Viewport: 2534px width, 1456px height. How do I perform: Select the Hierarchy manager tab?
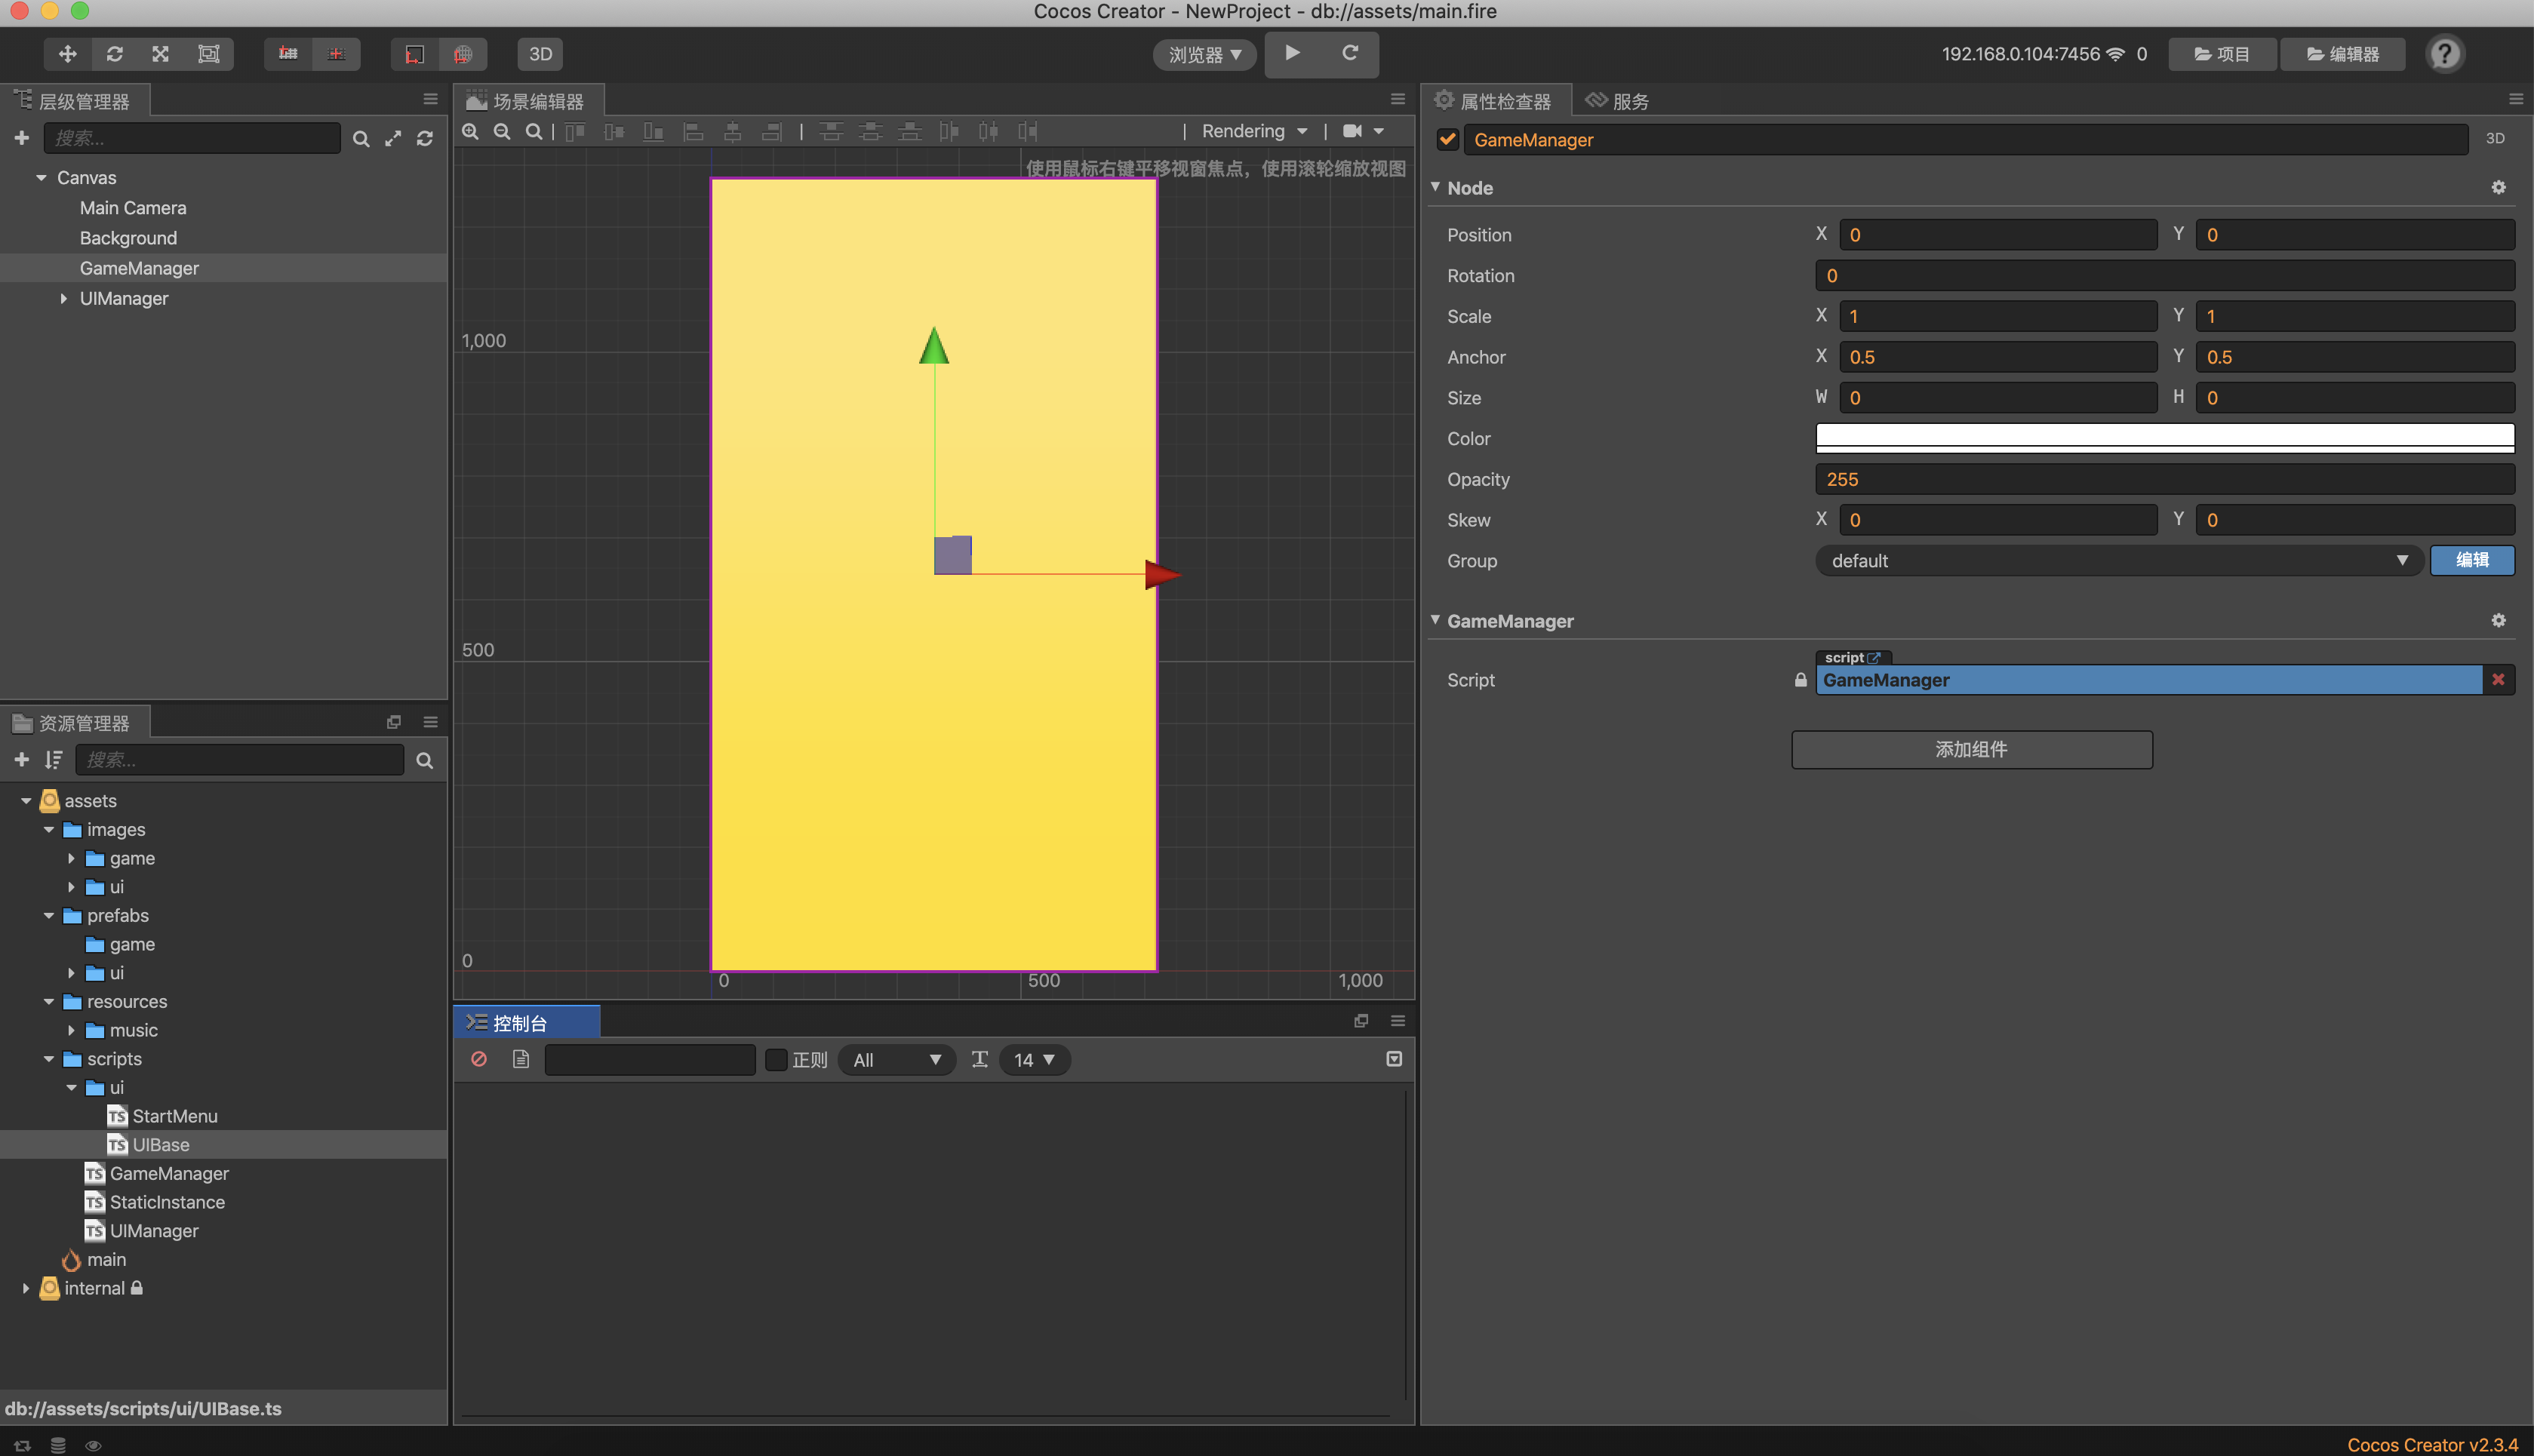(74, 101)
